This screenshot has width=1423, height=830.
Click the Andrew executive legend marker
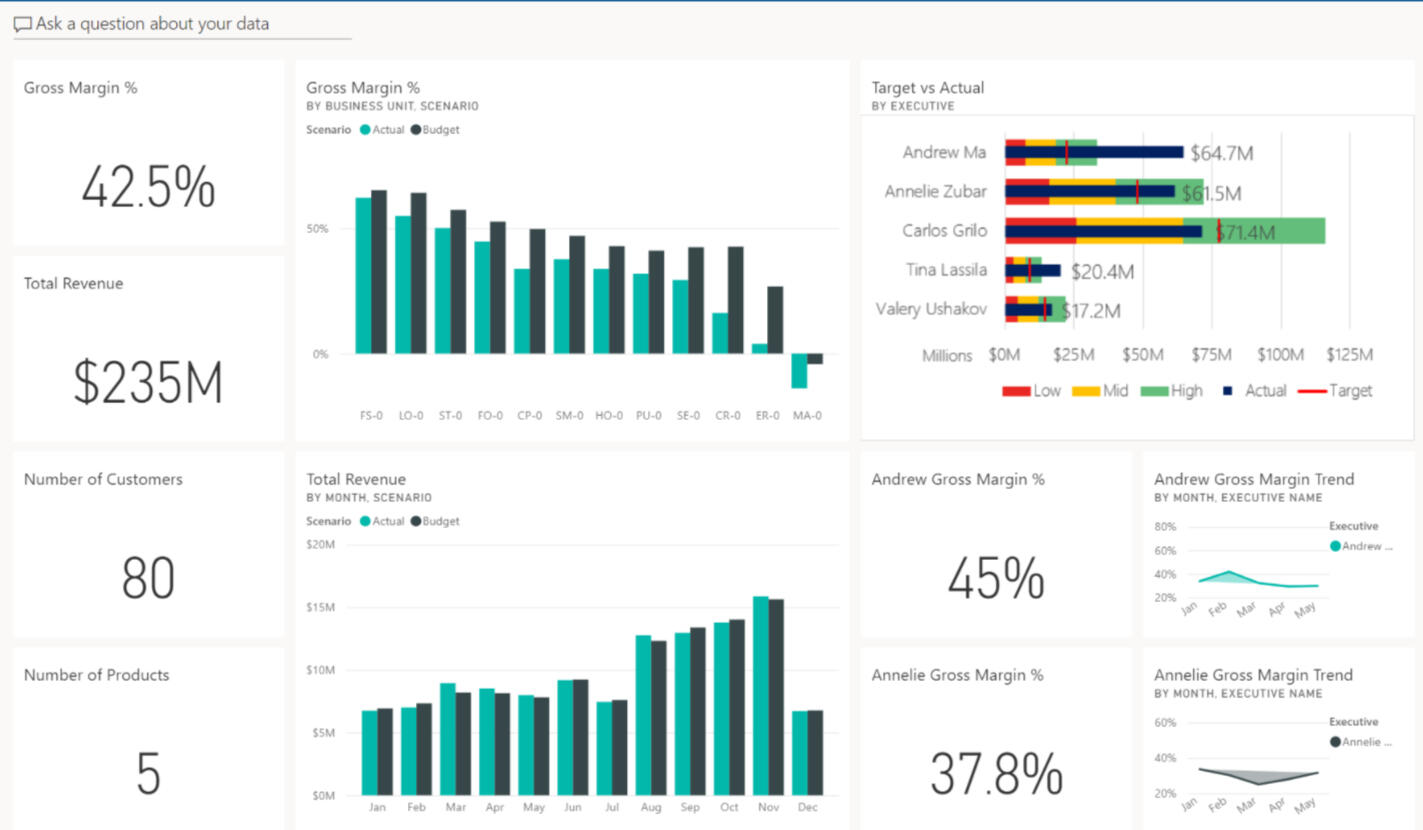point(1335,546)
